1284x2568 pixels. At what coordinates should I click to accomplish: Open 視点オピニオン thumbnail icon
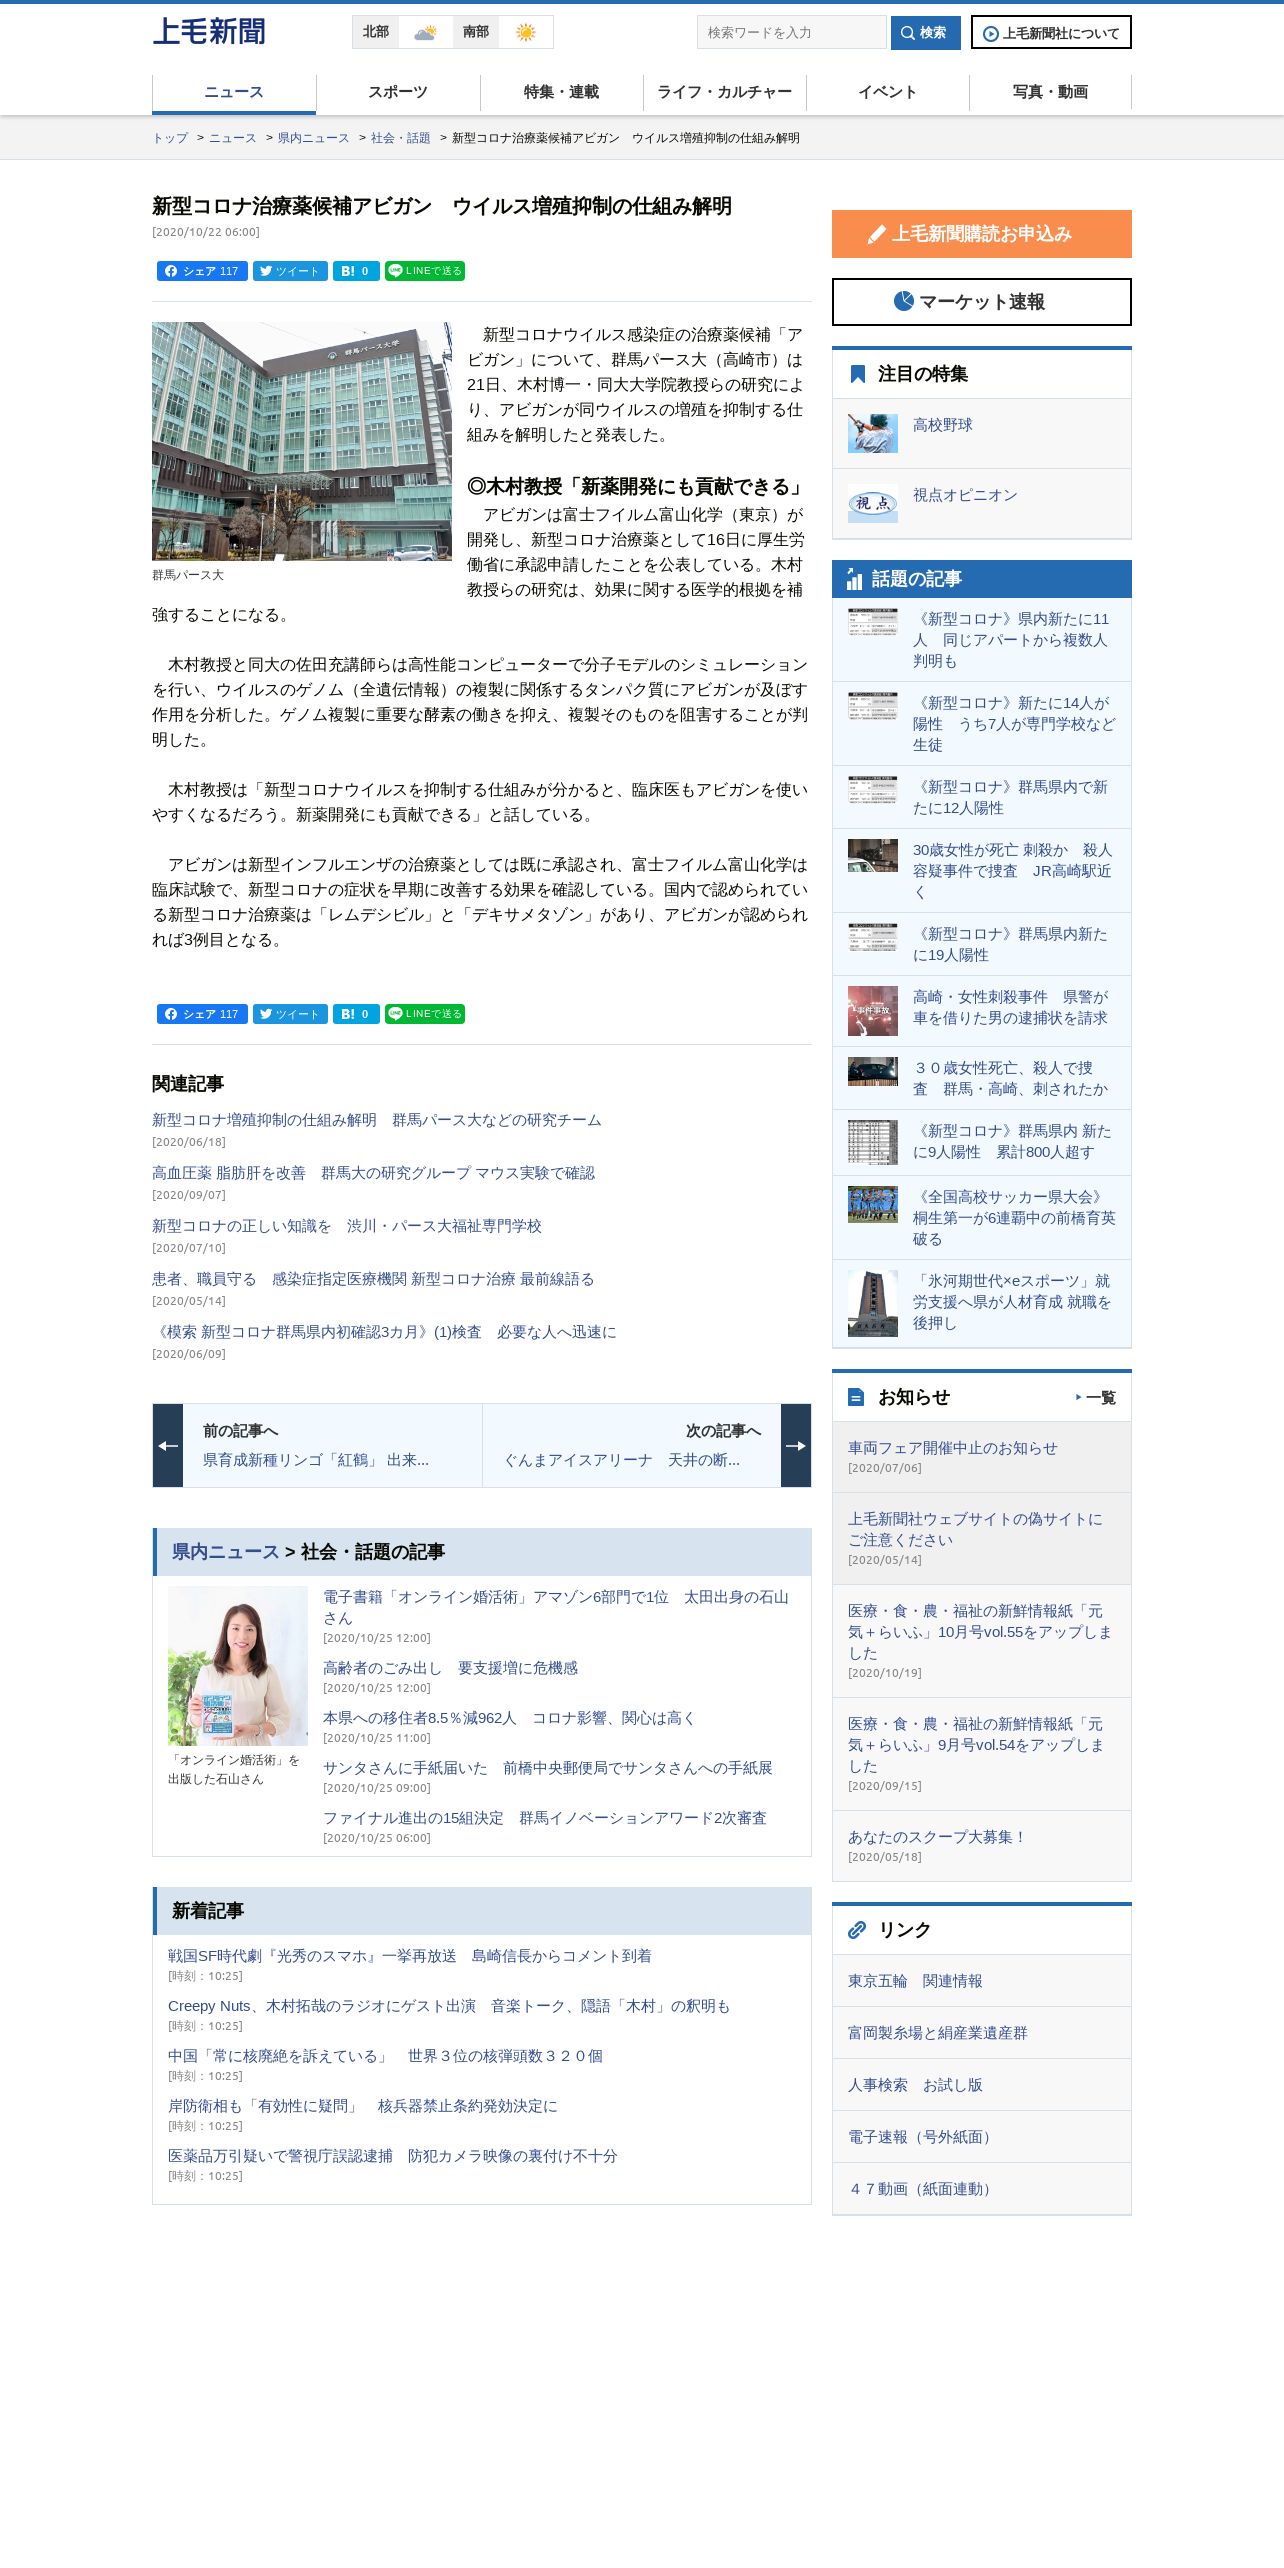tap(873, 504)
